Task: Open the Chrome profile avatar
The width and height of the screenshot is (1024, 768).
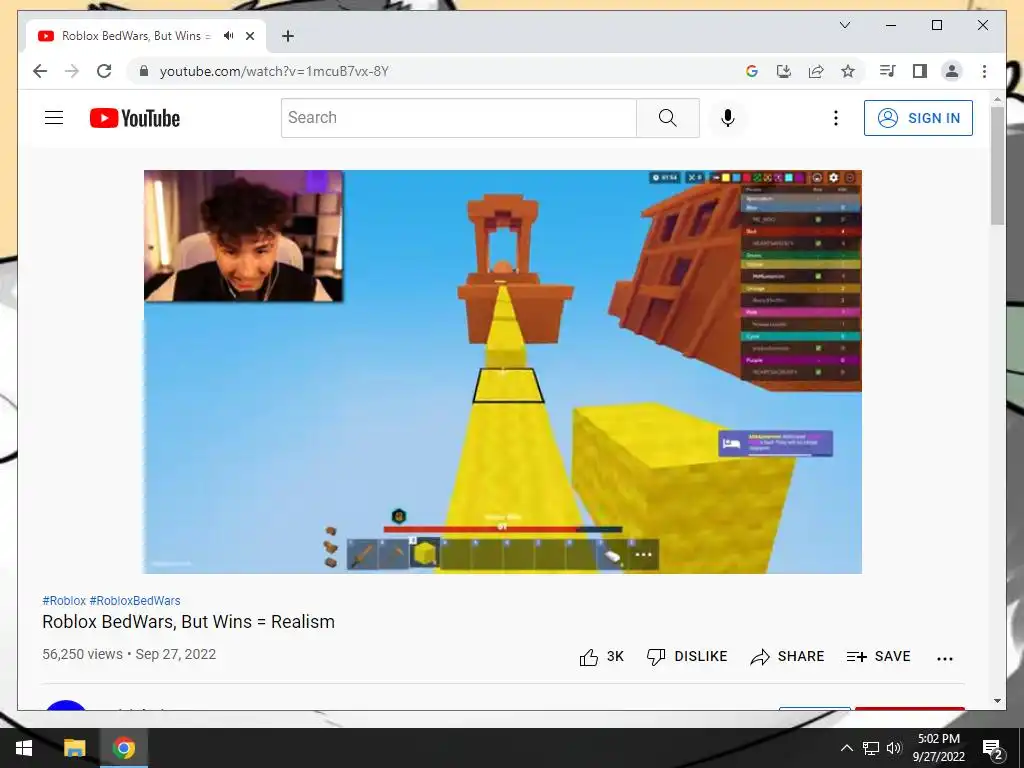Action: (952, 71)
